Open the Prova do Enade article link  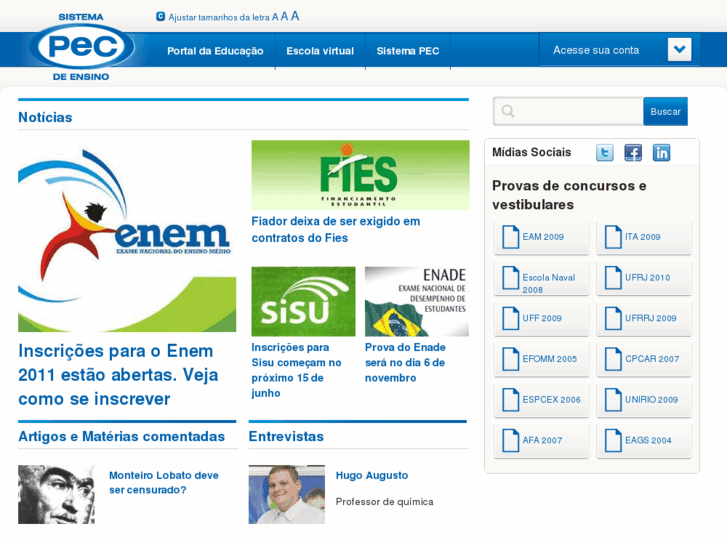coord(405,363)
